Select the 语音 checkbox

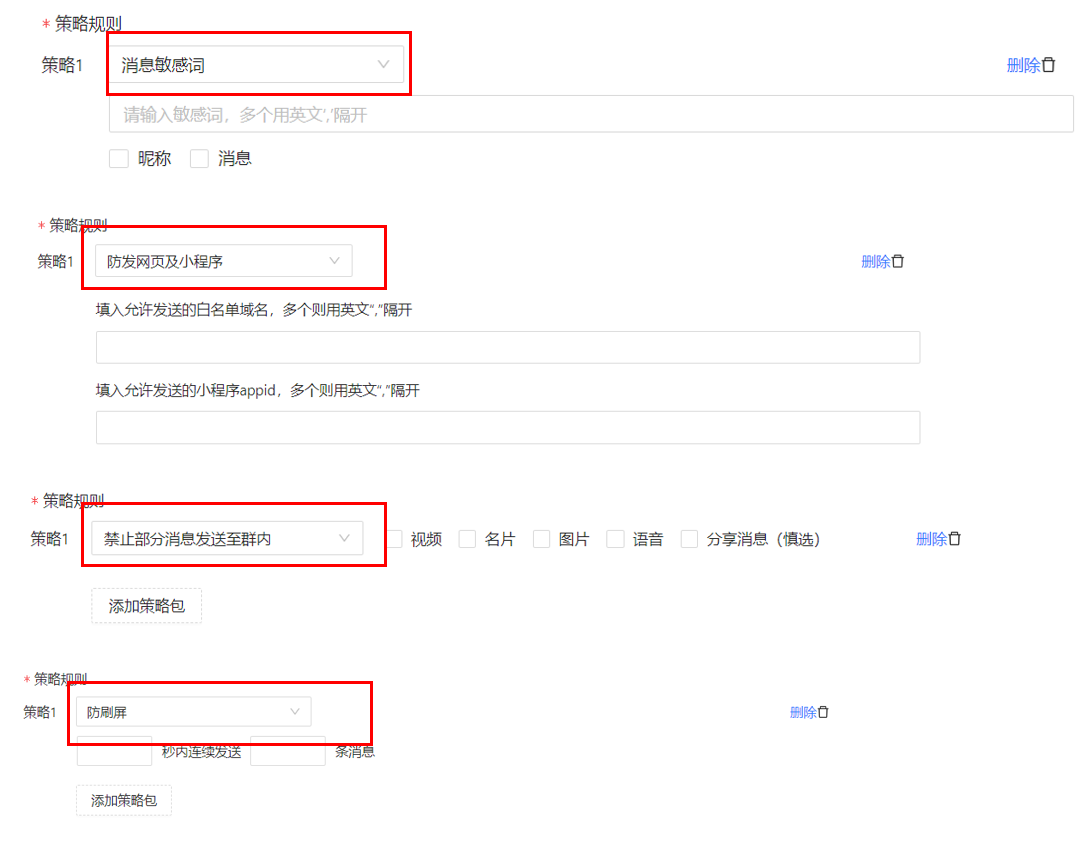click(616, 539)
